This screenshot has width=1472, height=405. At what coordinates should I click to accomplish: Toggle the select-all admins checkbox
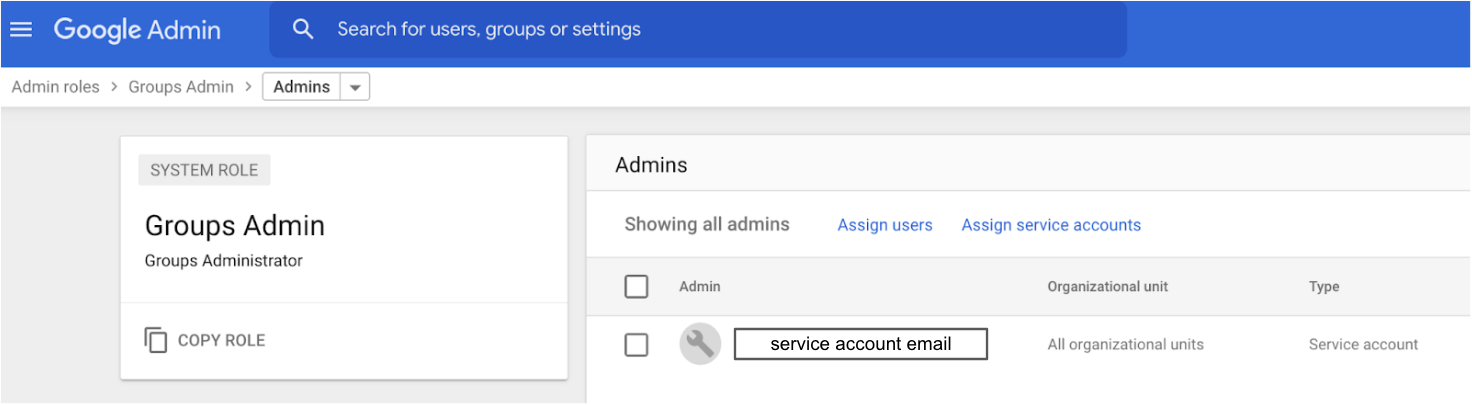point(636,287)
